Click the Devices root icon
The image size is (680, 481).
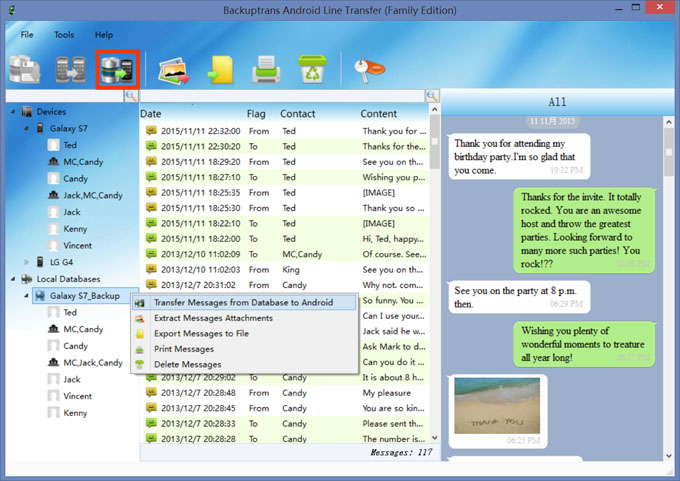(x=27, y=111)
